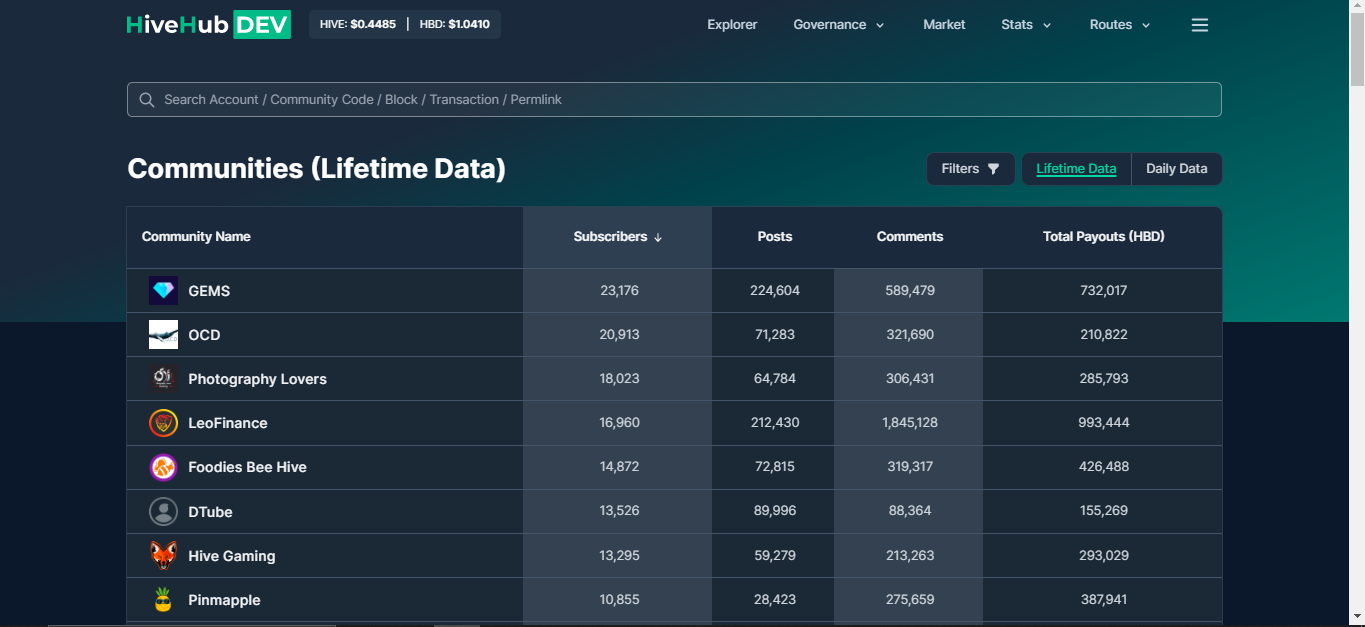Click the Subscribers sort arrow
This screenshot has width=1365, height=627.
[658, 238]
